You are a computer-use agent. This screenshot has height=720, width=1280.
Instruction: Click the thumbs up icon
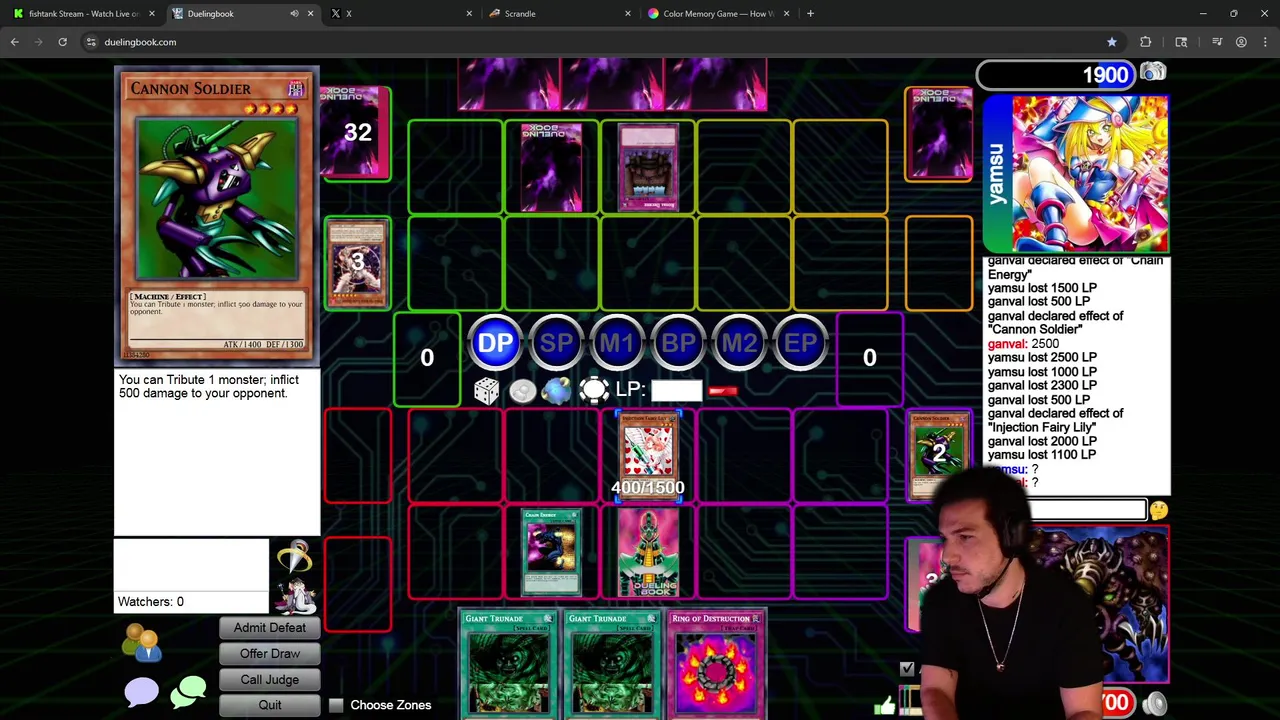pyautogui.click(x=885, y=706)
